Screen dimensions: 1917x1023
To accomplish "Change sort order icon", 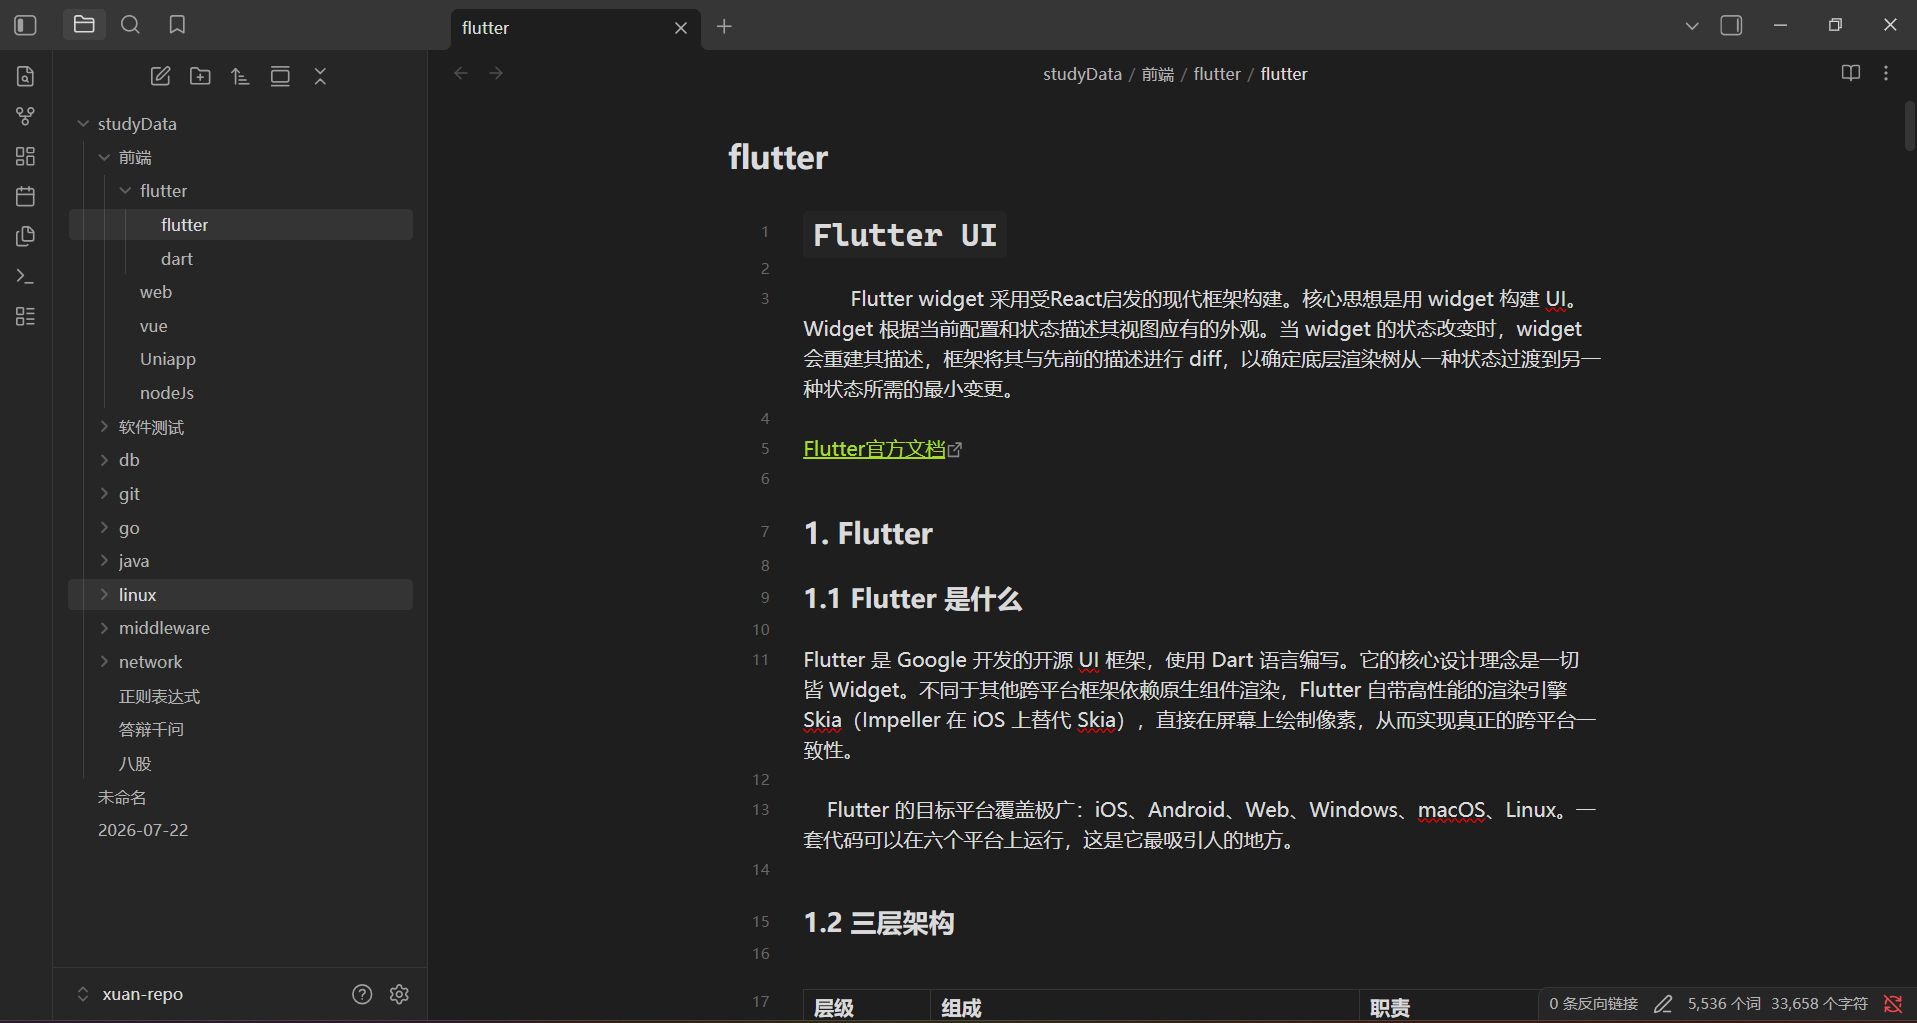I will 240,76.
